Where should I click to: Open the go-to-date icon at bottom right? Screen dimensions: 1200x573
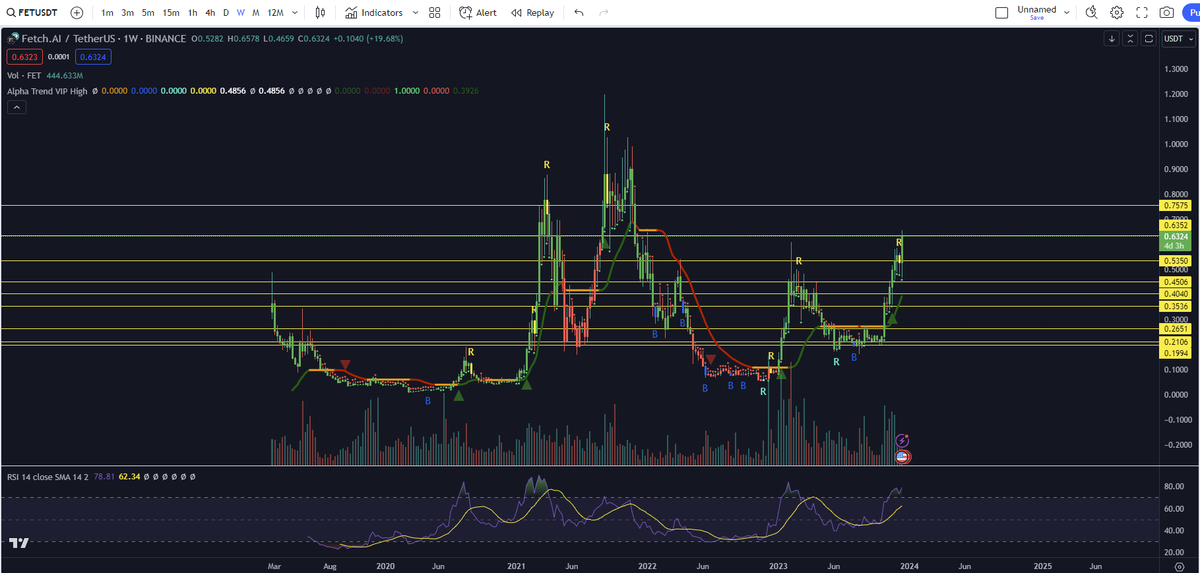point(1179,565)
